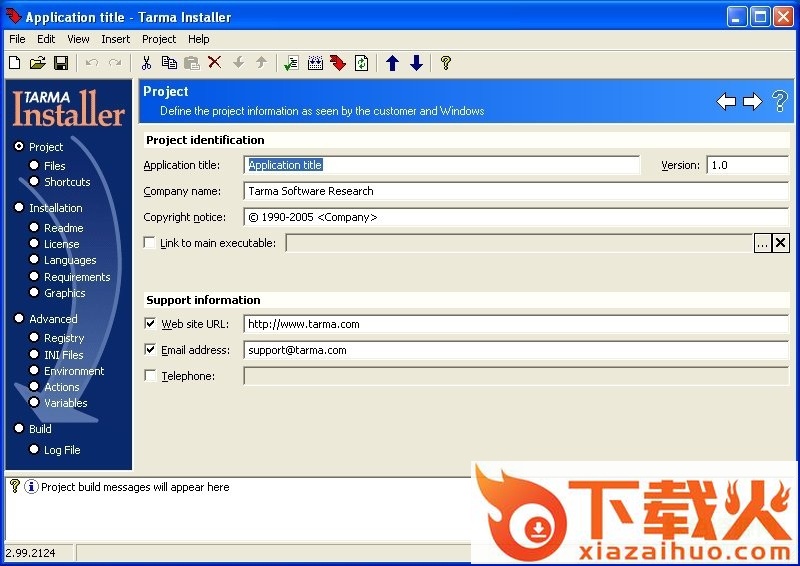800x566 pixels.
Task: Click the refresh document toolbar icon
Action: pyautogui.click(x=361, y=63)
